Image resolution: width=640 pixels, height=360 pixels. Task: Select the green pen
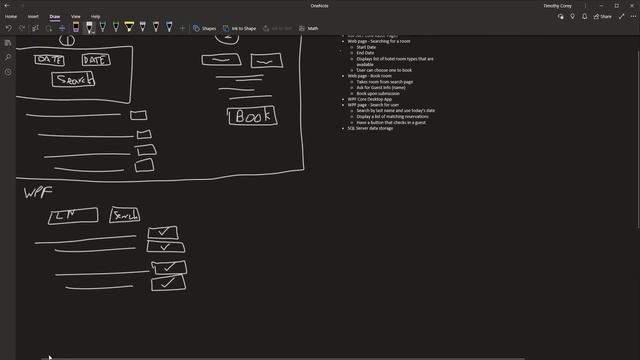point(116,28)
